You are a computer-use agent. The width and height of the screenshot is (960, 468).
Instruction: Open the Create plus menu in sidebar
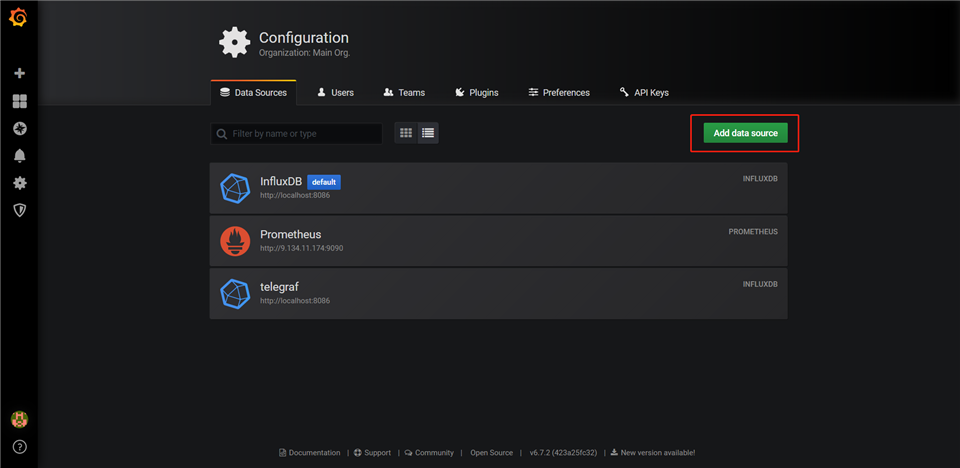coord(20,74)
